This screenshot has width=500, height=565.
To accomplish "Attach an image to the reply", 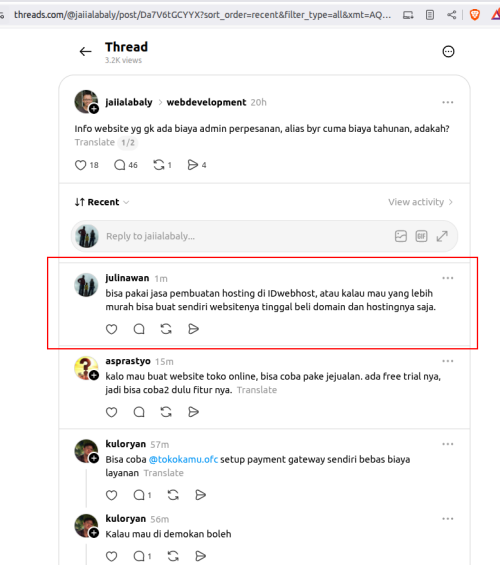I will [401, 236].
